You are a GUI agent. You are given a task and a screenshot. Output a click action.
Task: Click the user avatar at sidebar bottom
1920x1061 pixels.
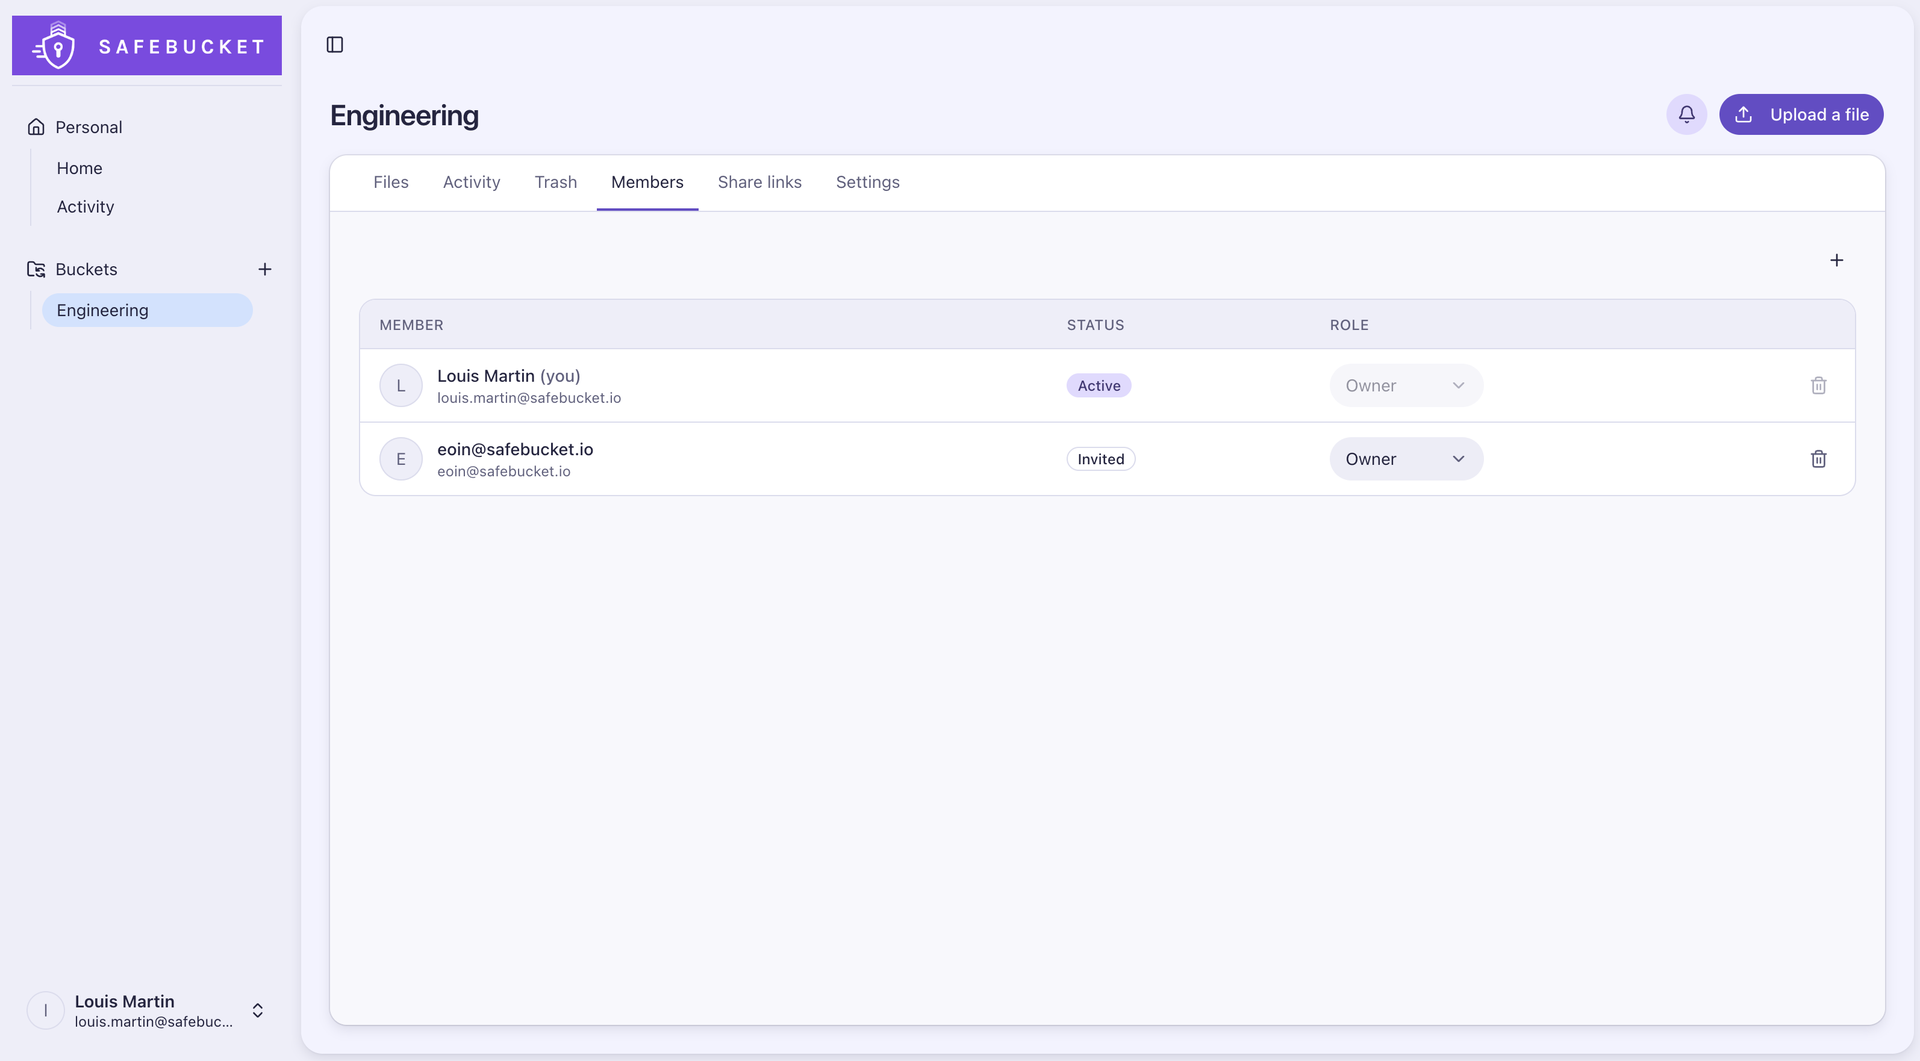(x=46, y=1010)
